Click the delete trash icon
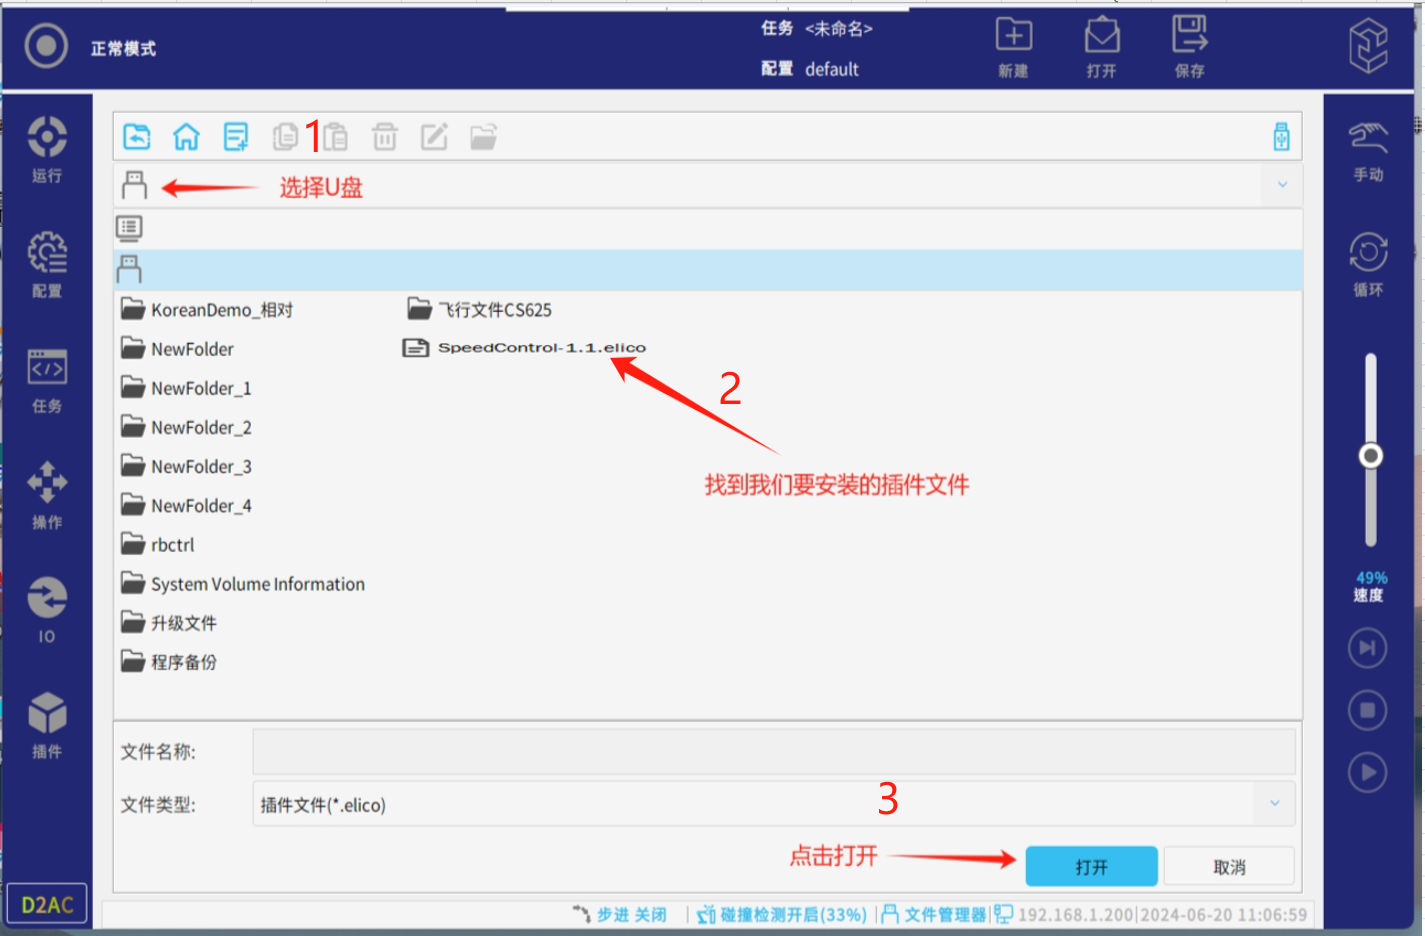The height and width of the screenshot is (936, 1425). (385, 137)
